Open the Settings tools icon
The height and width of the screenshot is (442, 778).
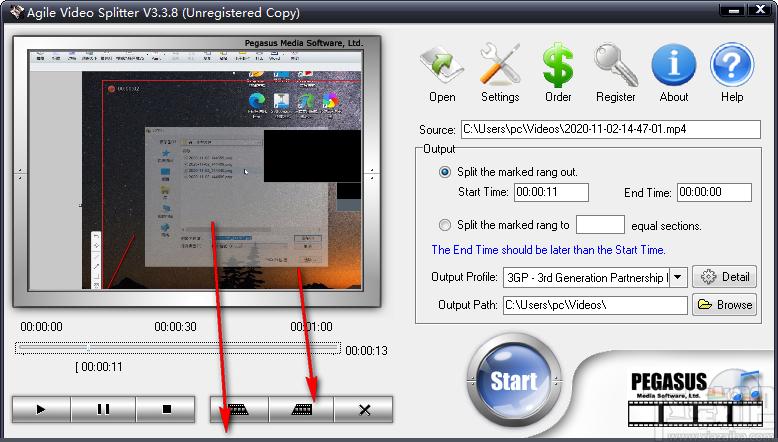(500, 73)
